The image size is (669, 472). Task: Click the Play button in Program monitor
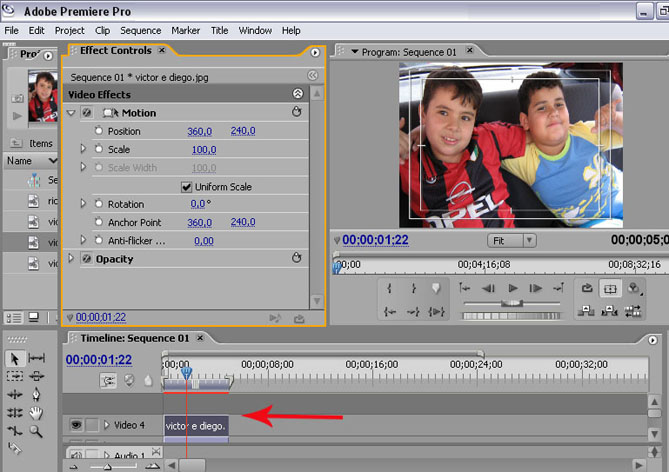(513, 288)
